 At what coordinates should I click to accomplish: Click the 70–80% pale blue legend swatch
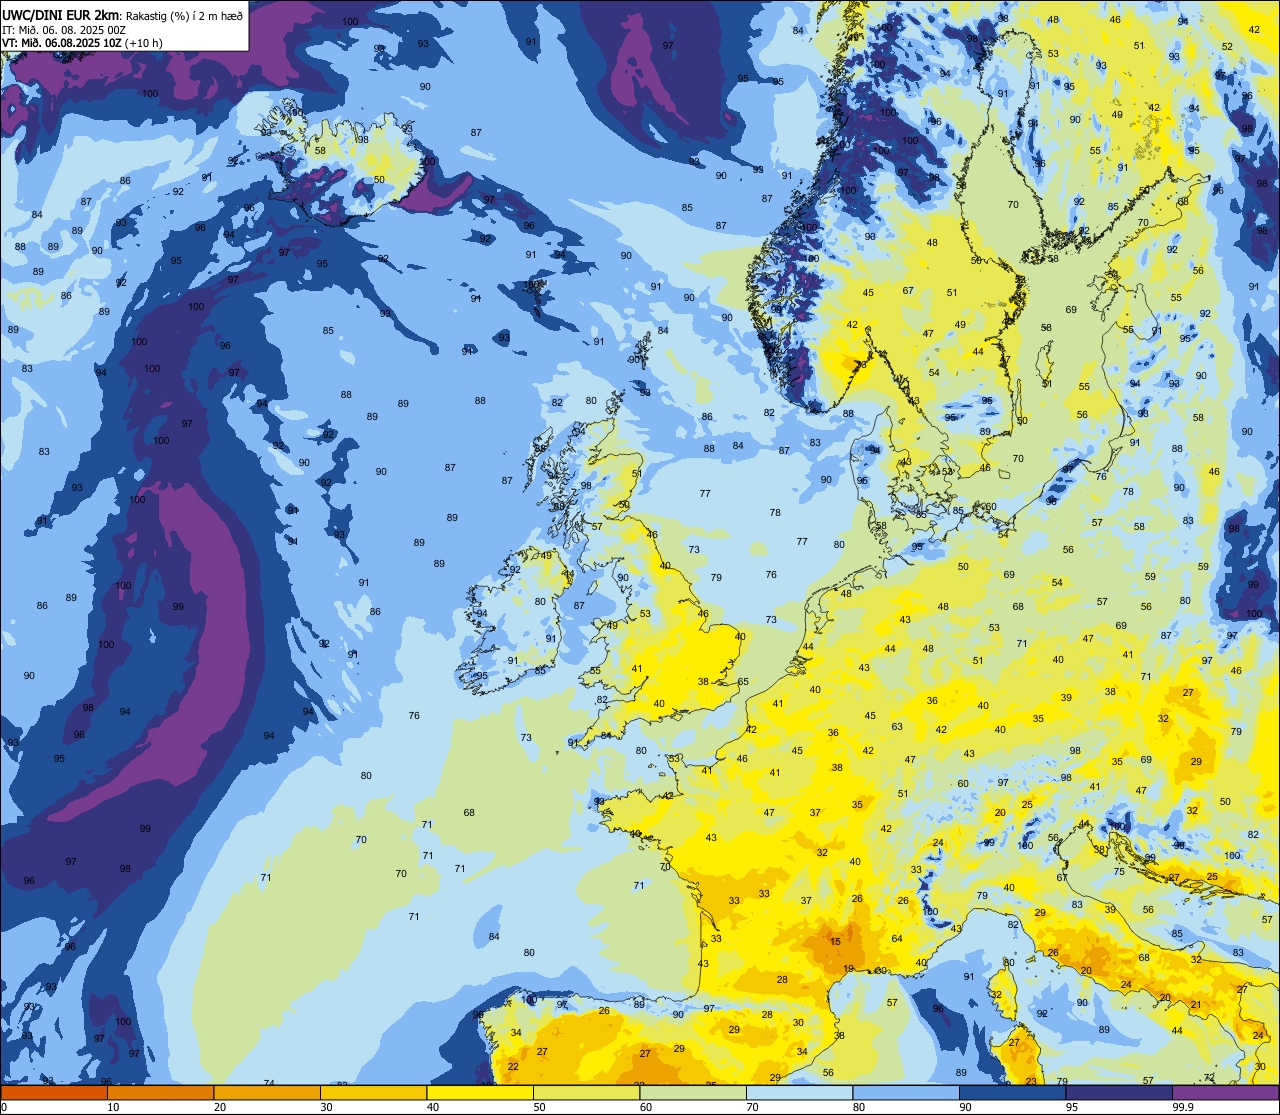[799, 1092]
